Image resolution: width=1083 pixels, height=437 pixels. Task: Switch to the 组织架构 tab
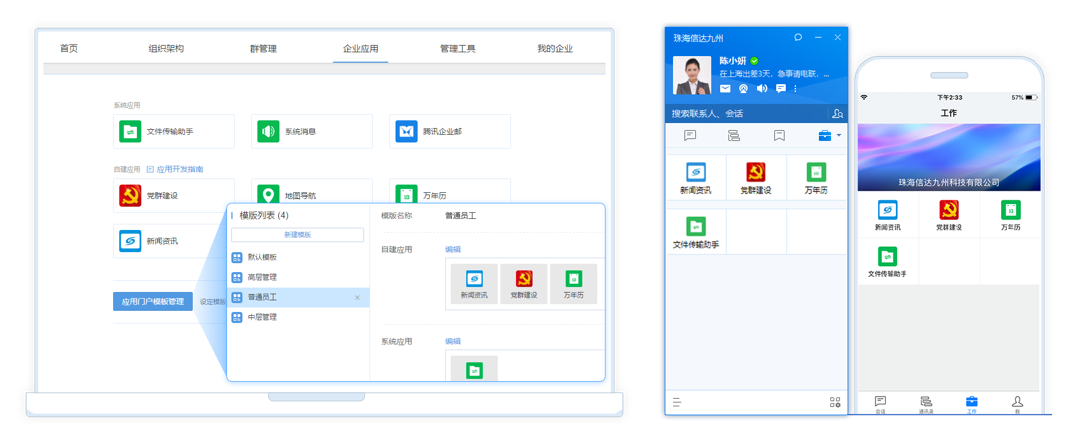tap(166, 48)
